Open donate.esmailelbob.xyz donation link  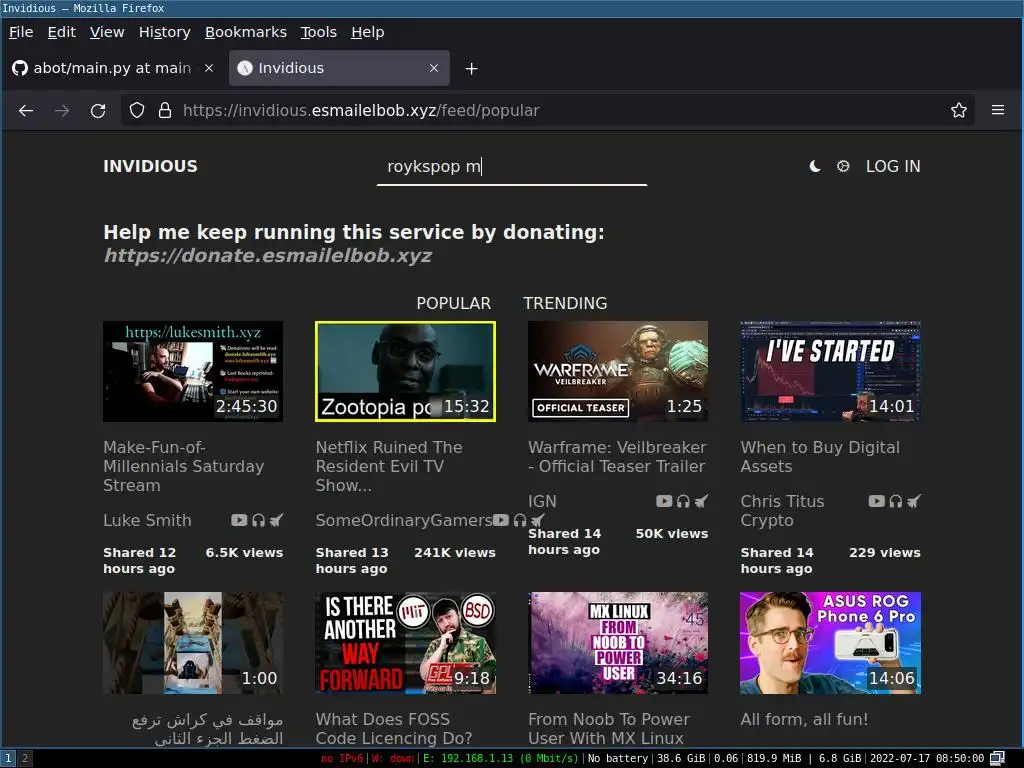[x=268, y=255]
